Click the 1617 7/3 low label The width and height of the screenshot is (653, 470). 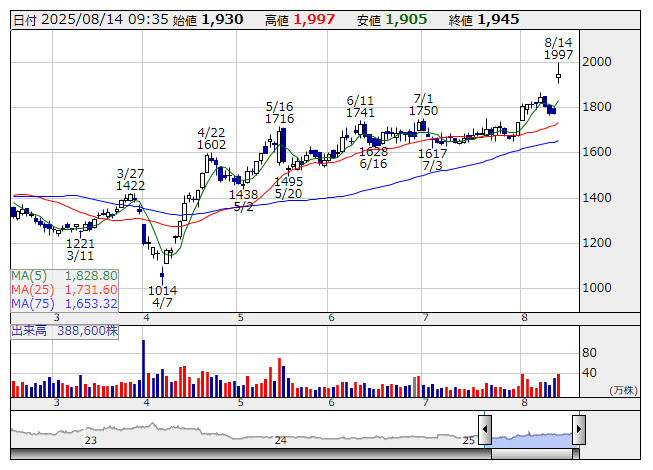432,159
